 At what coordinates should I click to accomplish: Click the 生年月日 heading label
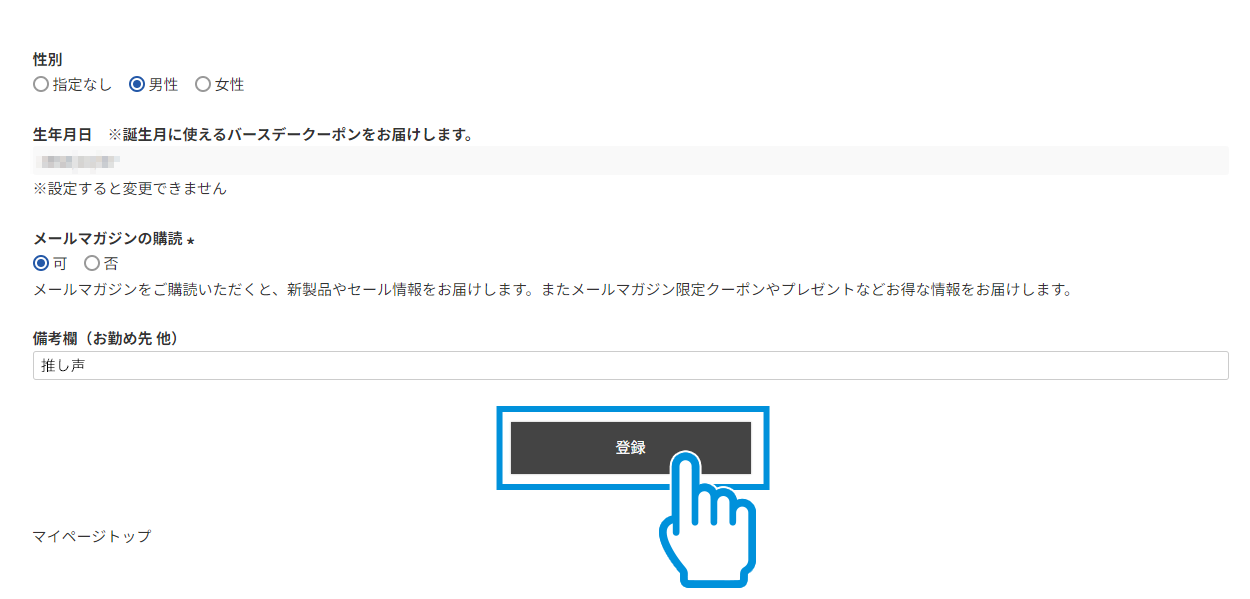(62, 134)
